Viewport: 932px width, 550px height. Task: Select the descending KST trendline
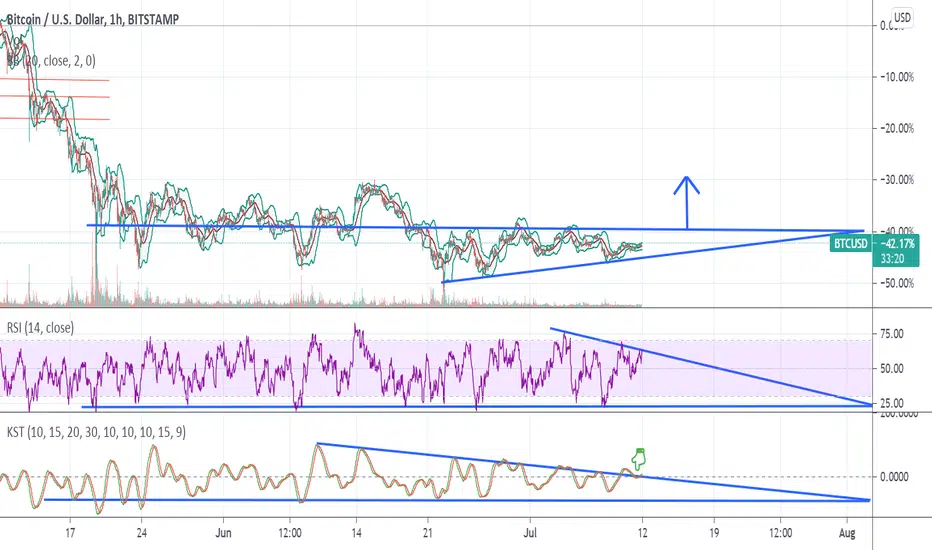click(x=593, y=472)
